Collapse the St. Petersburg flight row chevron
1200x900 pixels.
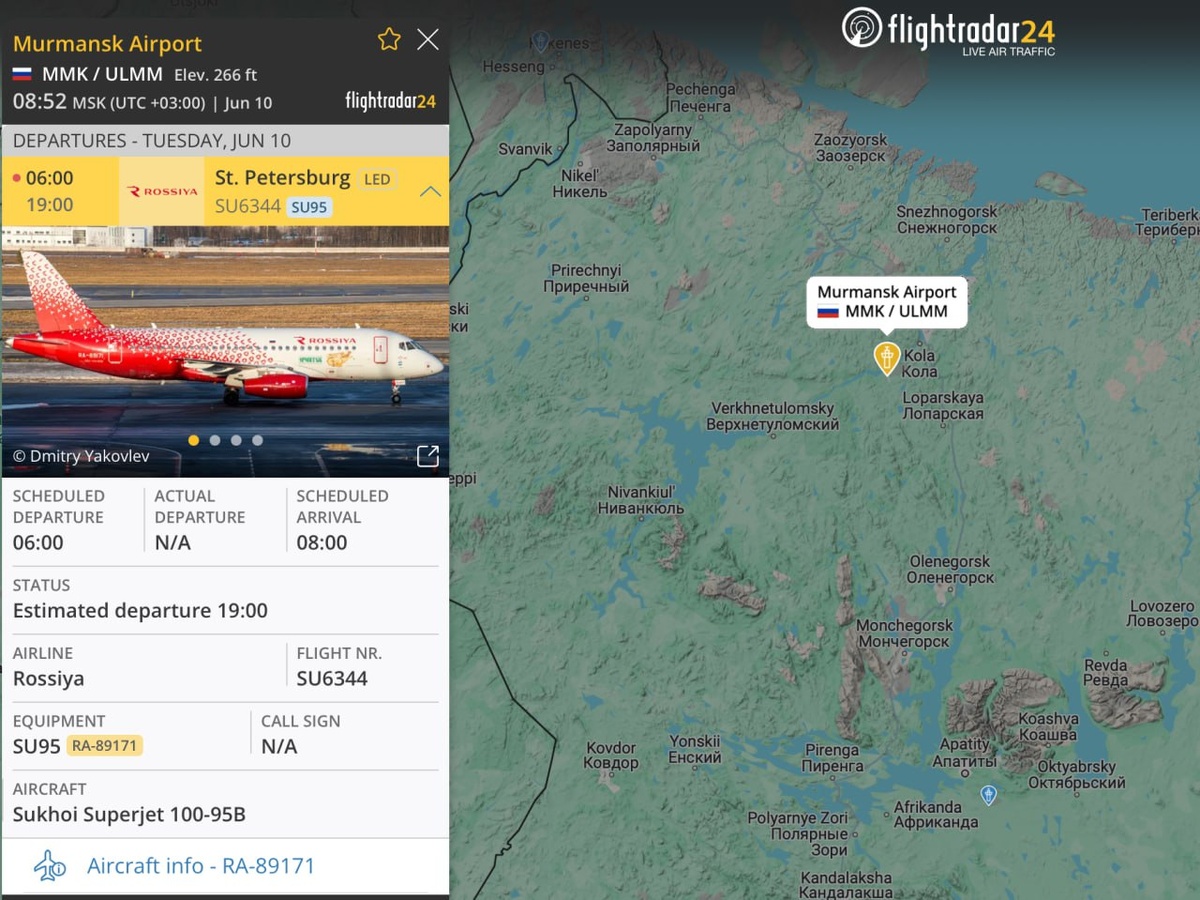(x=430, y=191)
